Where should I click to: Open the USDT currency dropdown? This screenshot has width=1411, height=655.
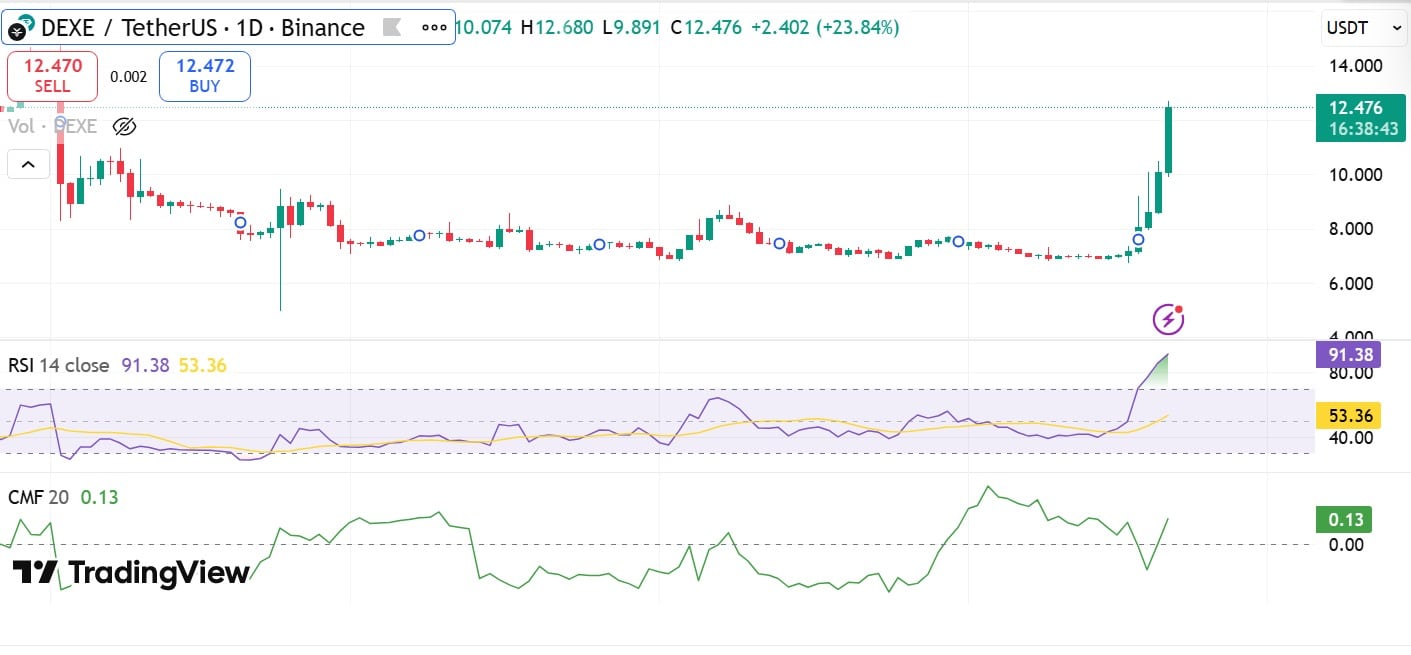(1362, 28)
